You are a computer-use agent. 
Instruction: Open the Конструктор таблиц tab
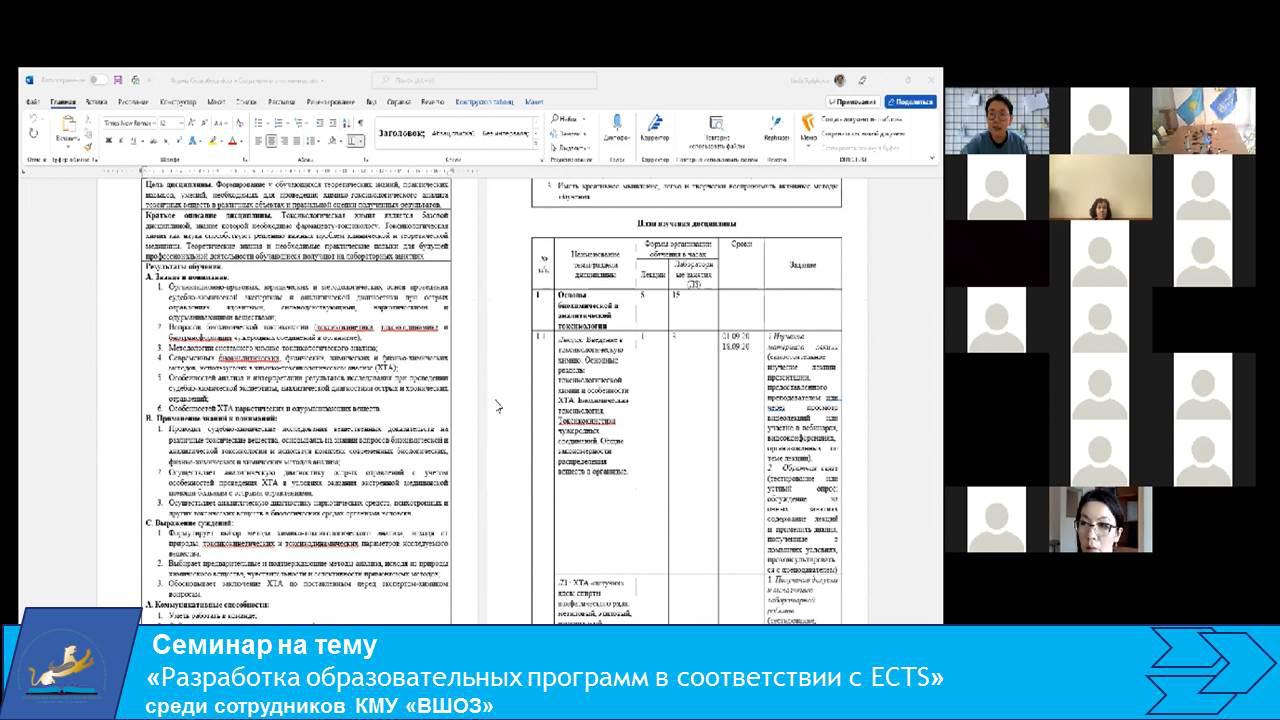(487, 102)
